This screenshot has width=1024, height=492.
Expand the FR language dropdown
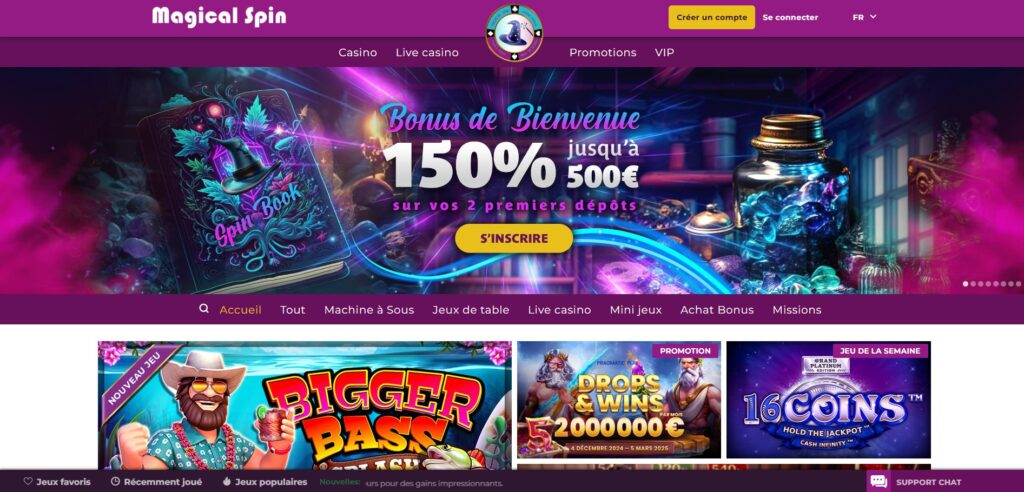click(x=864, y=18)
